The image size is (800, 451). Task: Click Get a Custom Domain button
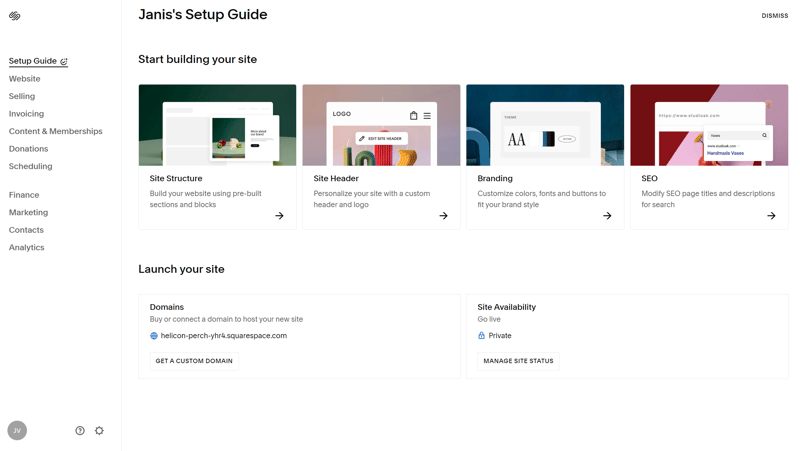point(194,361)
